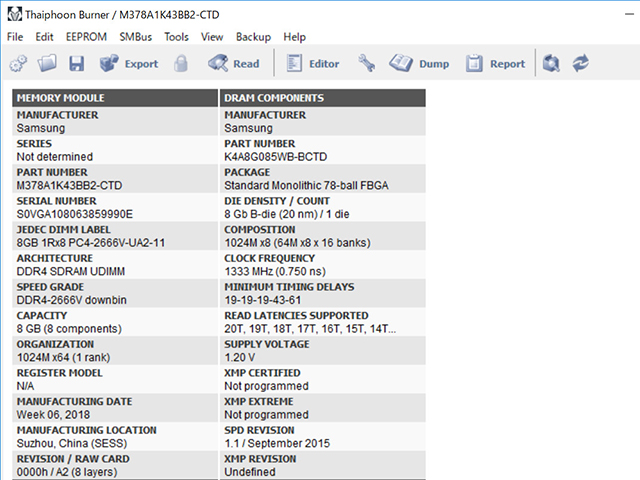Click the DDR4 SDRAM UDIMM architecture value
Image resolution: width=640 pixels, height=480 pixels.
pyautogui.click(x=71, y=271)
